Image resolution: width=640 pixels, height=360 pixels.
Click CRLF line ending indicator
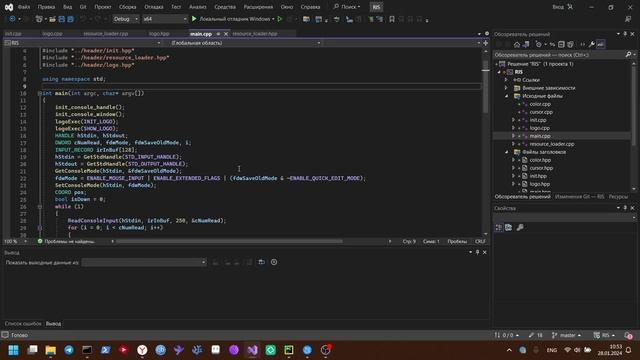tap(480, 241)
